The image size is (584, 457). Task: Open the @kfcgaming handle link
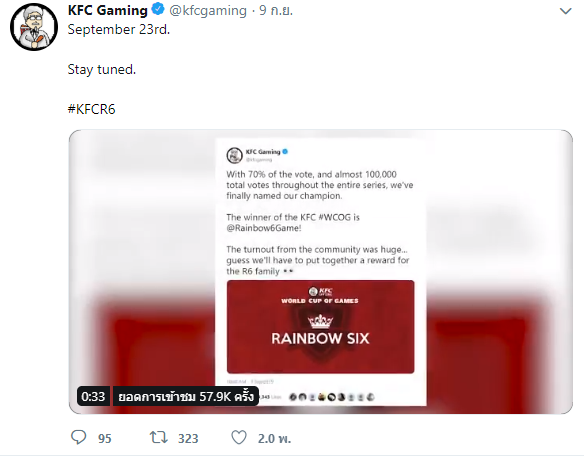coord(208,11)
